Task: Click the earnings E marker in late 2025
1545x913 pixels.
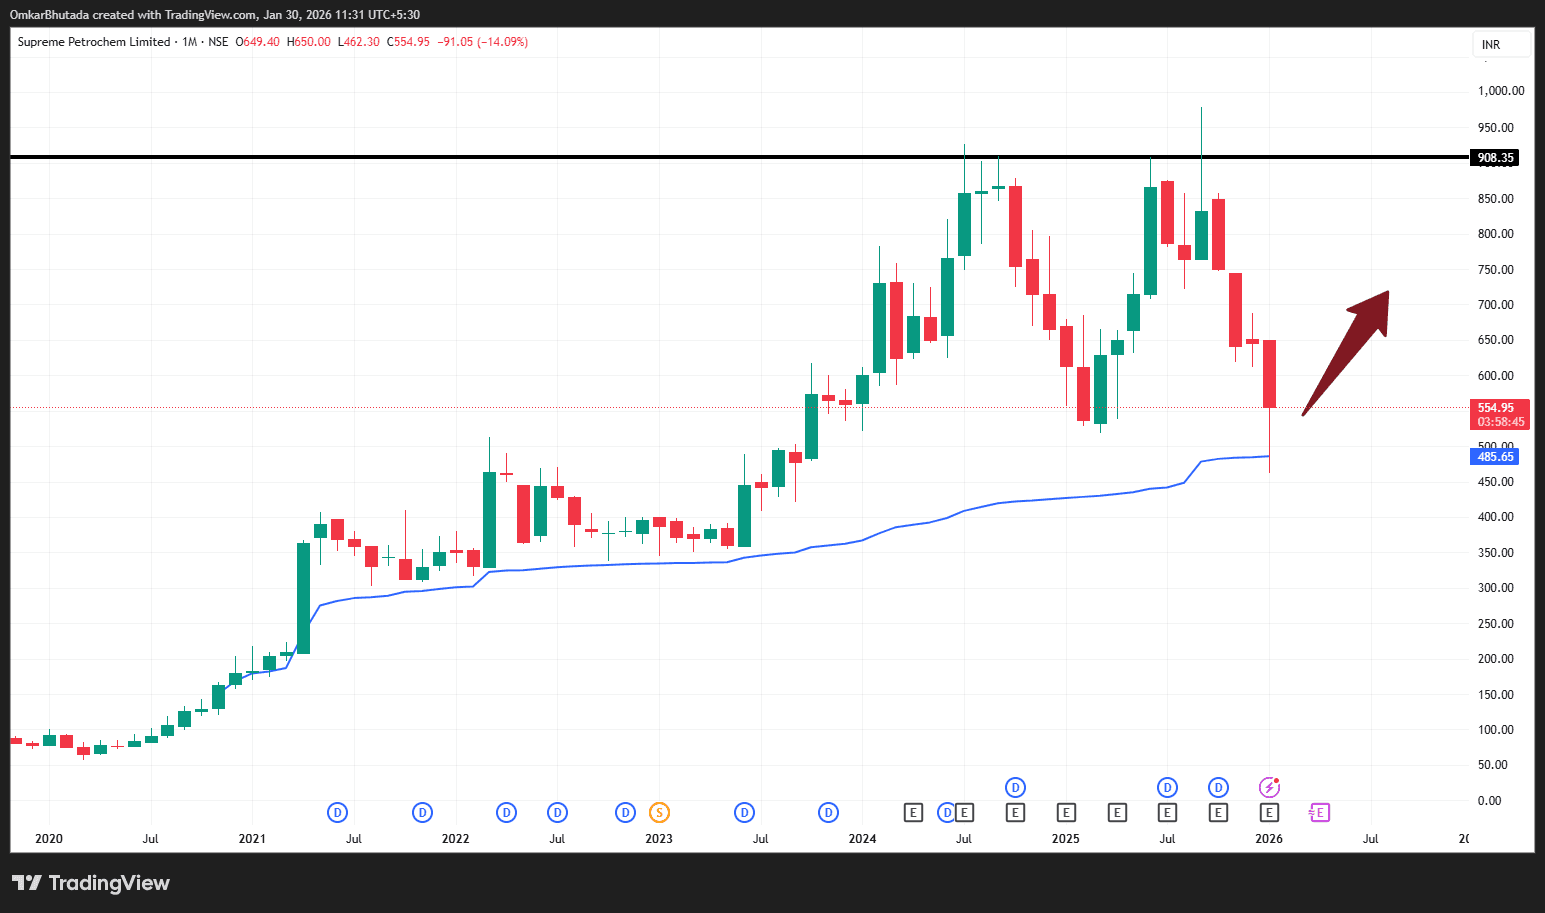Action: (x=1218, y=812)
